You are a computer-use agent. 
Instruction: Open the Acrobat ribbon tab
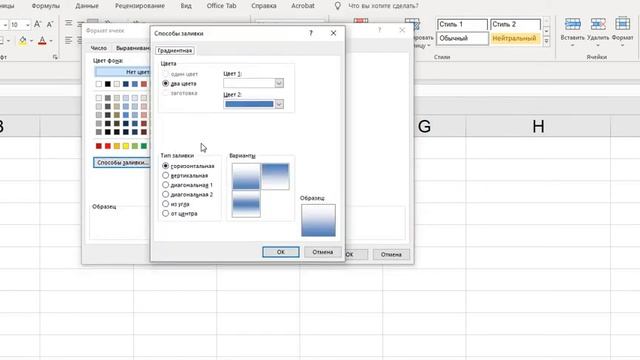(x=303, y=6)
